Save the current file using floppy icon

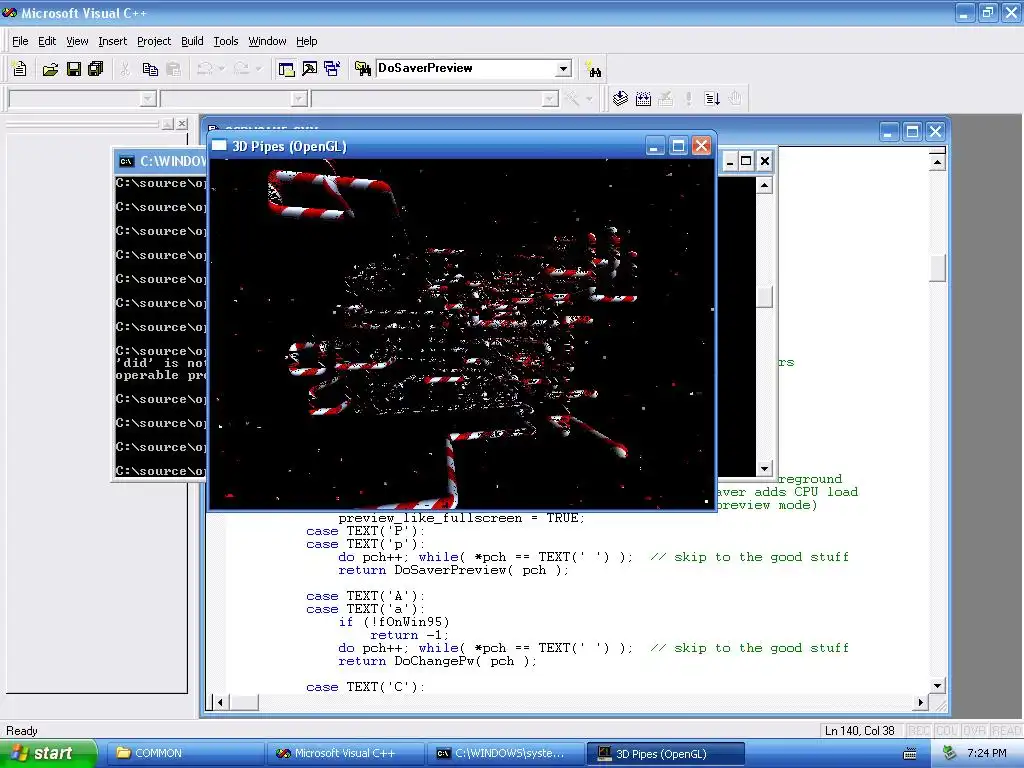74,69
